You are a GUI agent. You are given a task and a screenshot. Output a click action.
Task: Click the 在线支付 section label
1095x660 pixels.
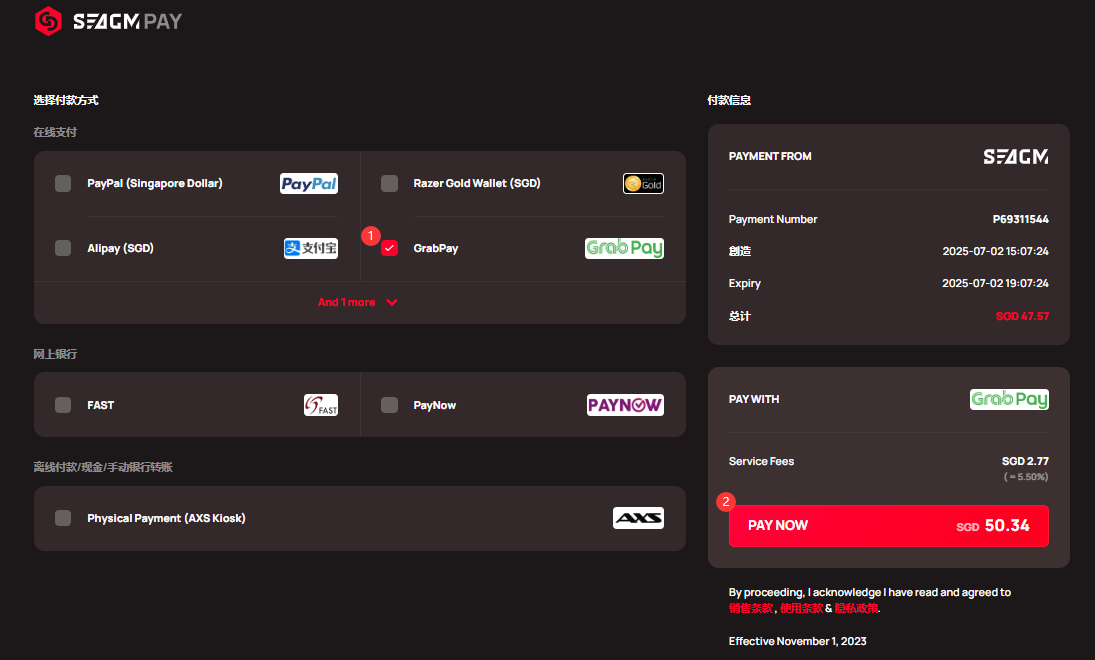pos(55,133)
